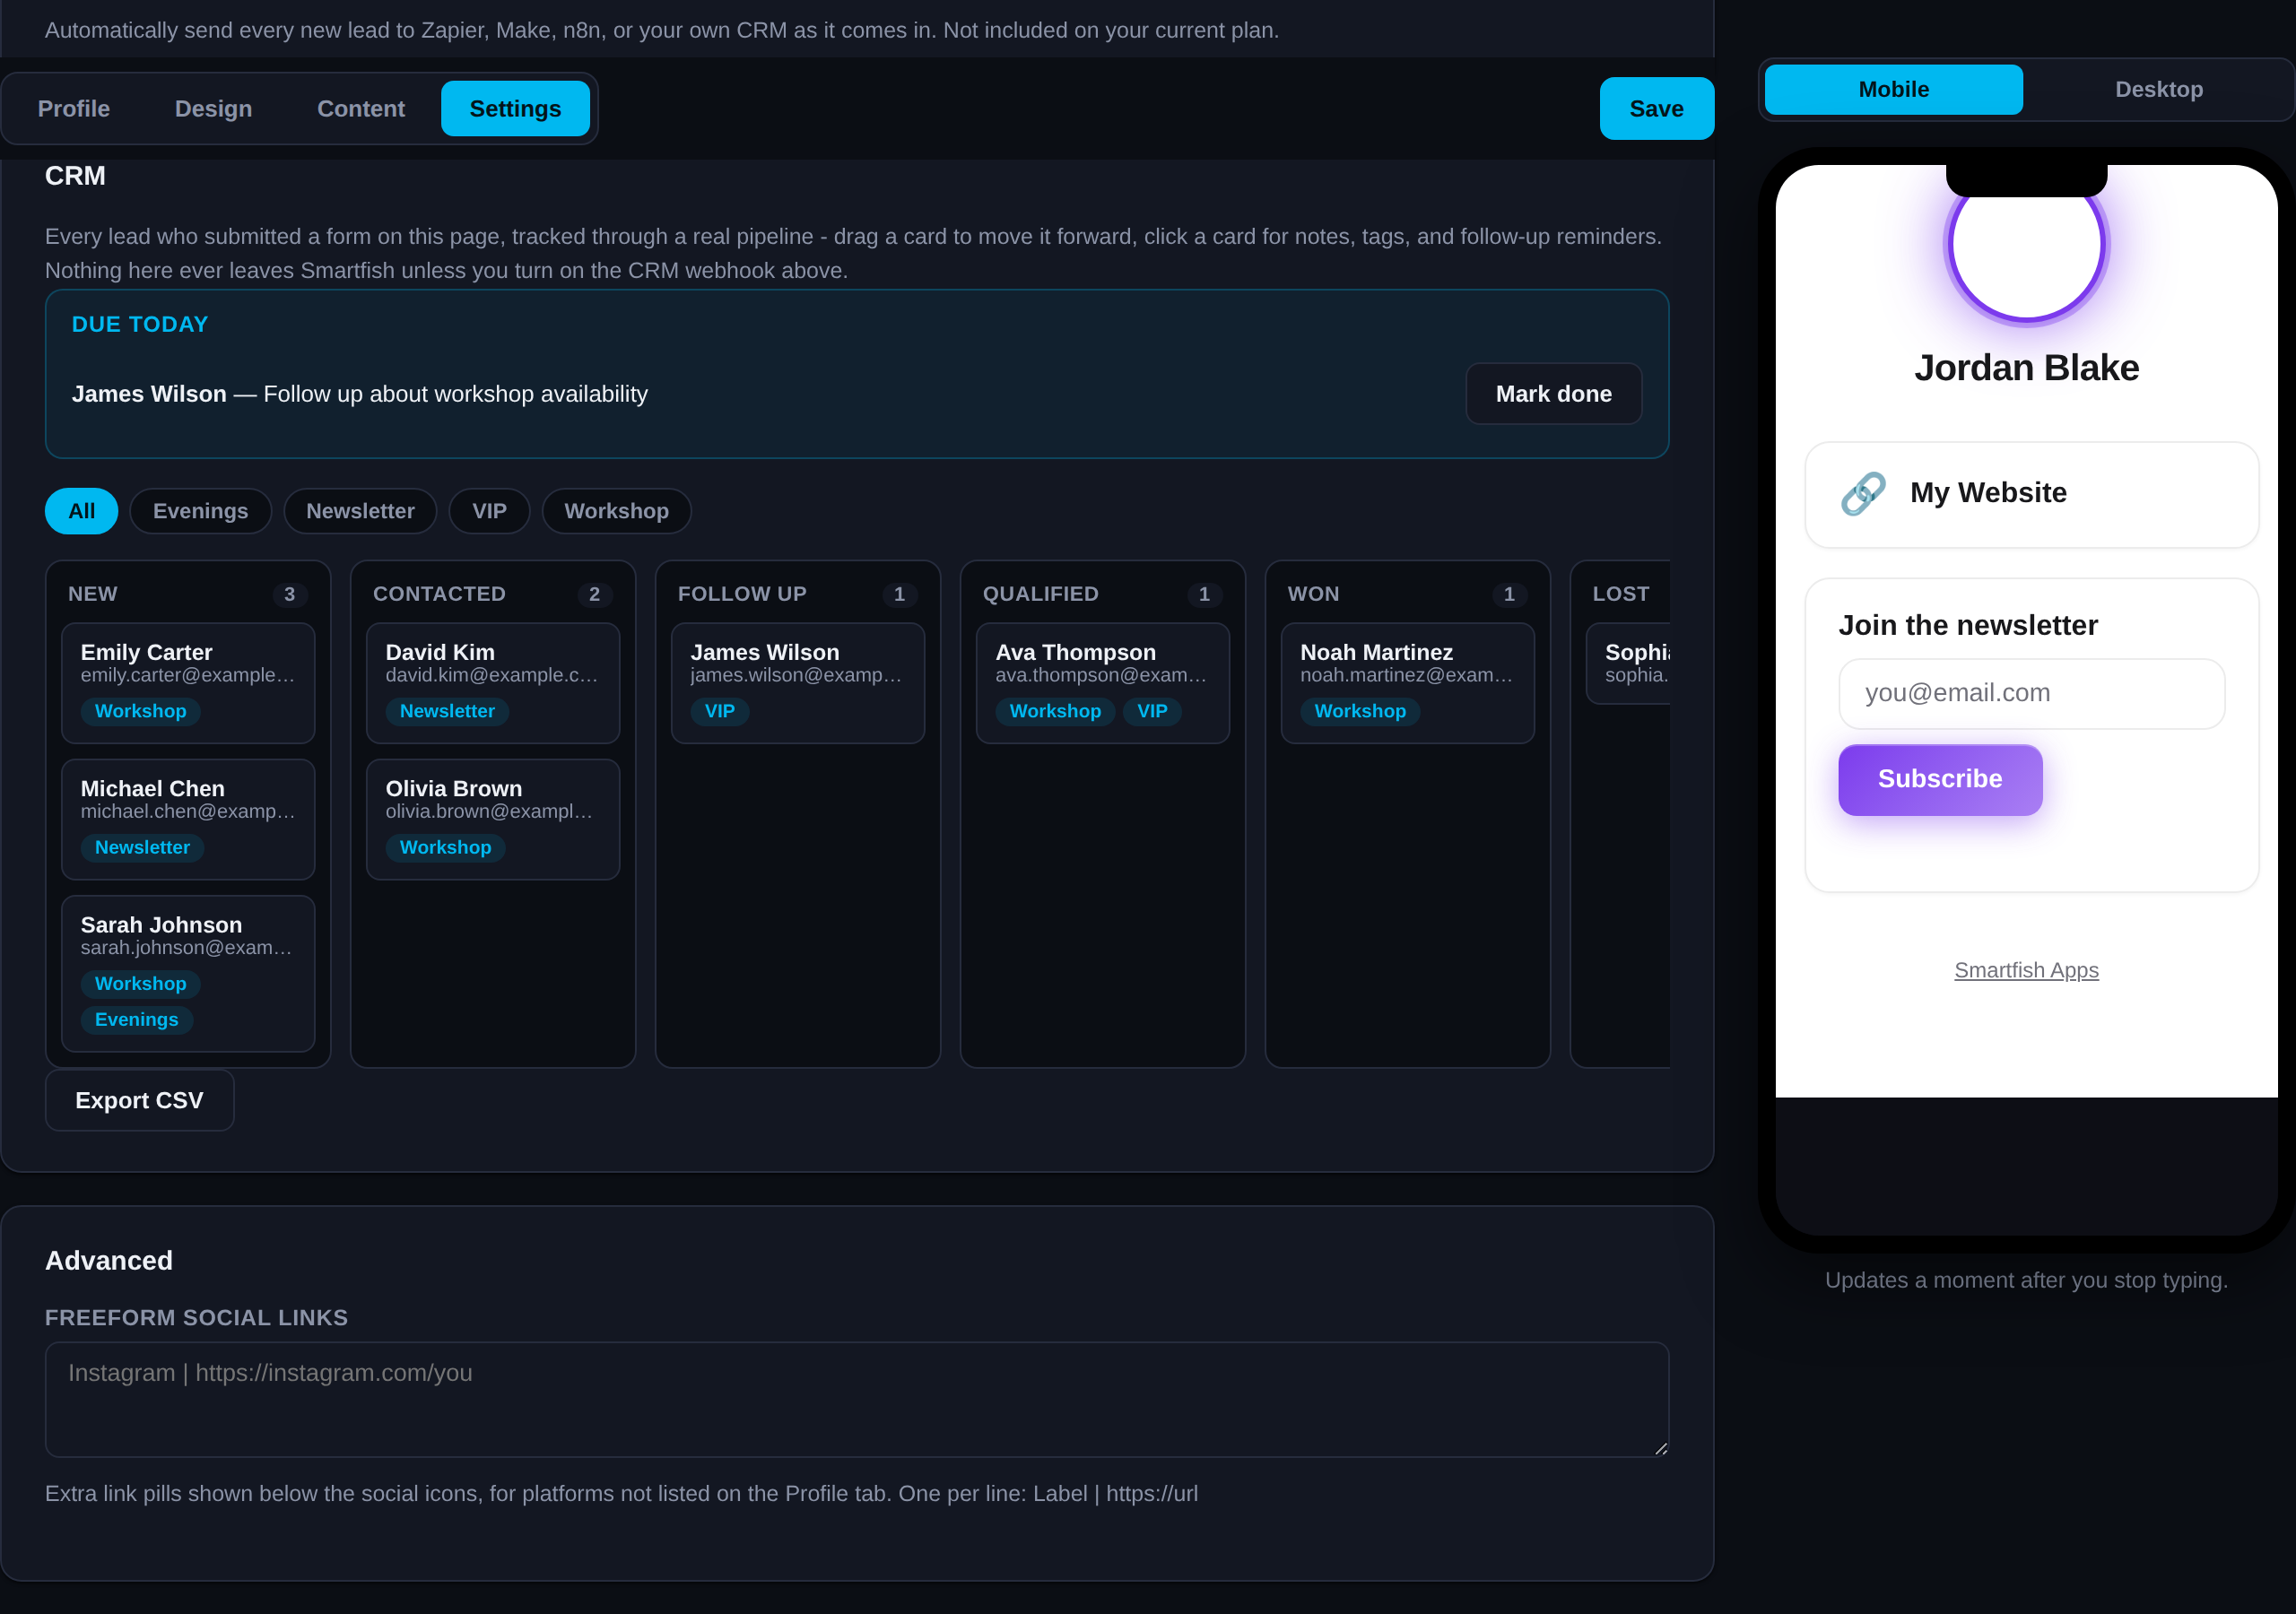
Task: Open the Smartfish Apps link
Action: [x=2026, y=970]
